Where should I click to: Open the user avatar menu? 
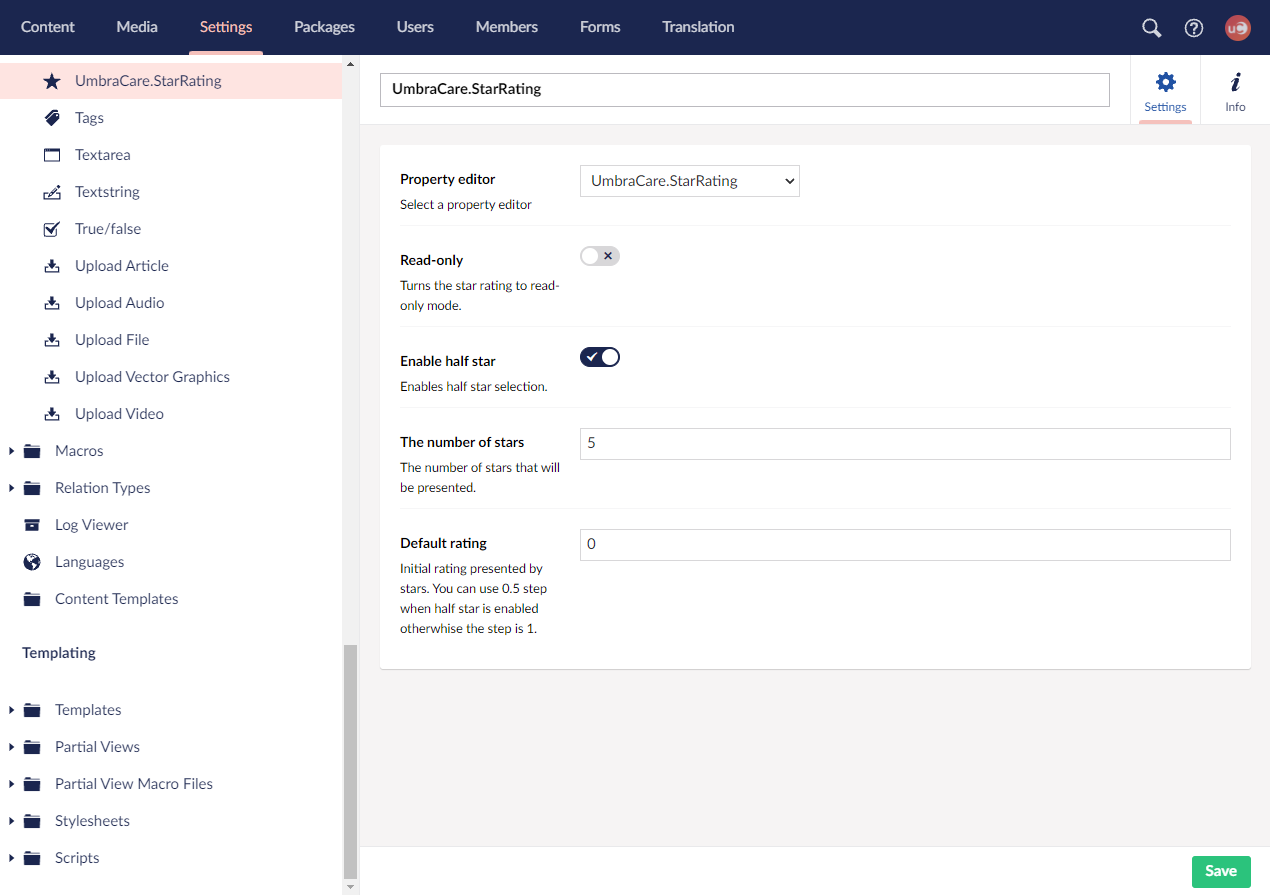(1238, 28)
